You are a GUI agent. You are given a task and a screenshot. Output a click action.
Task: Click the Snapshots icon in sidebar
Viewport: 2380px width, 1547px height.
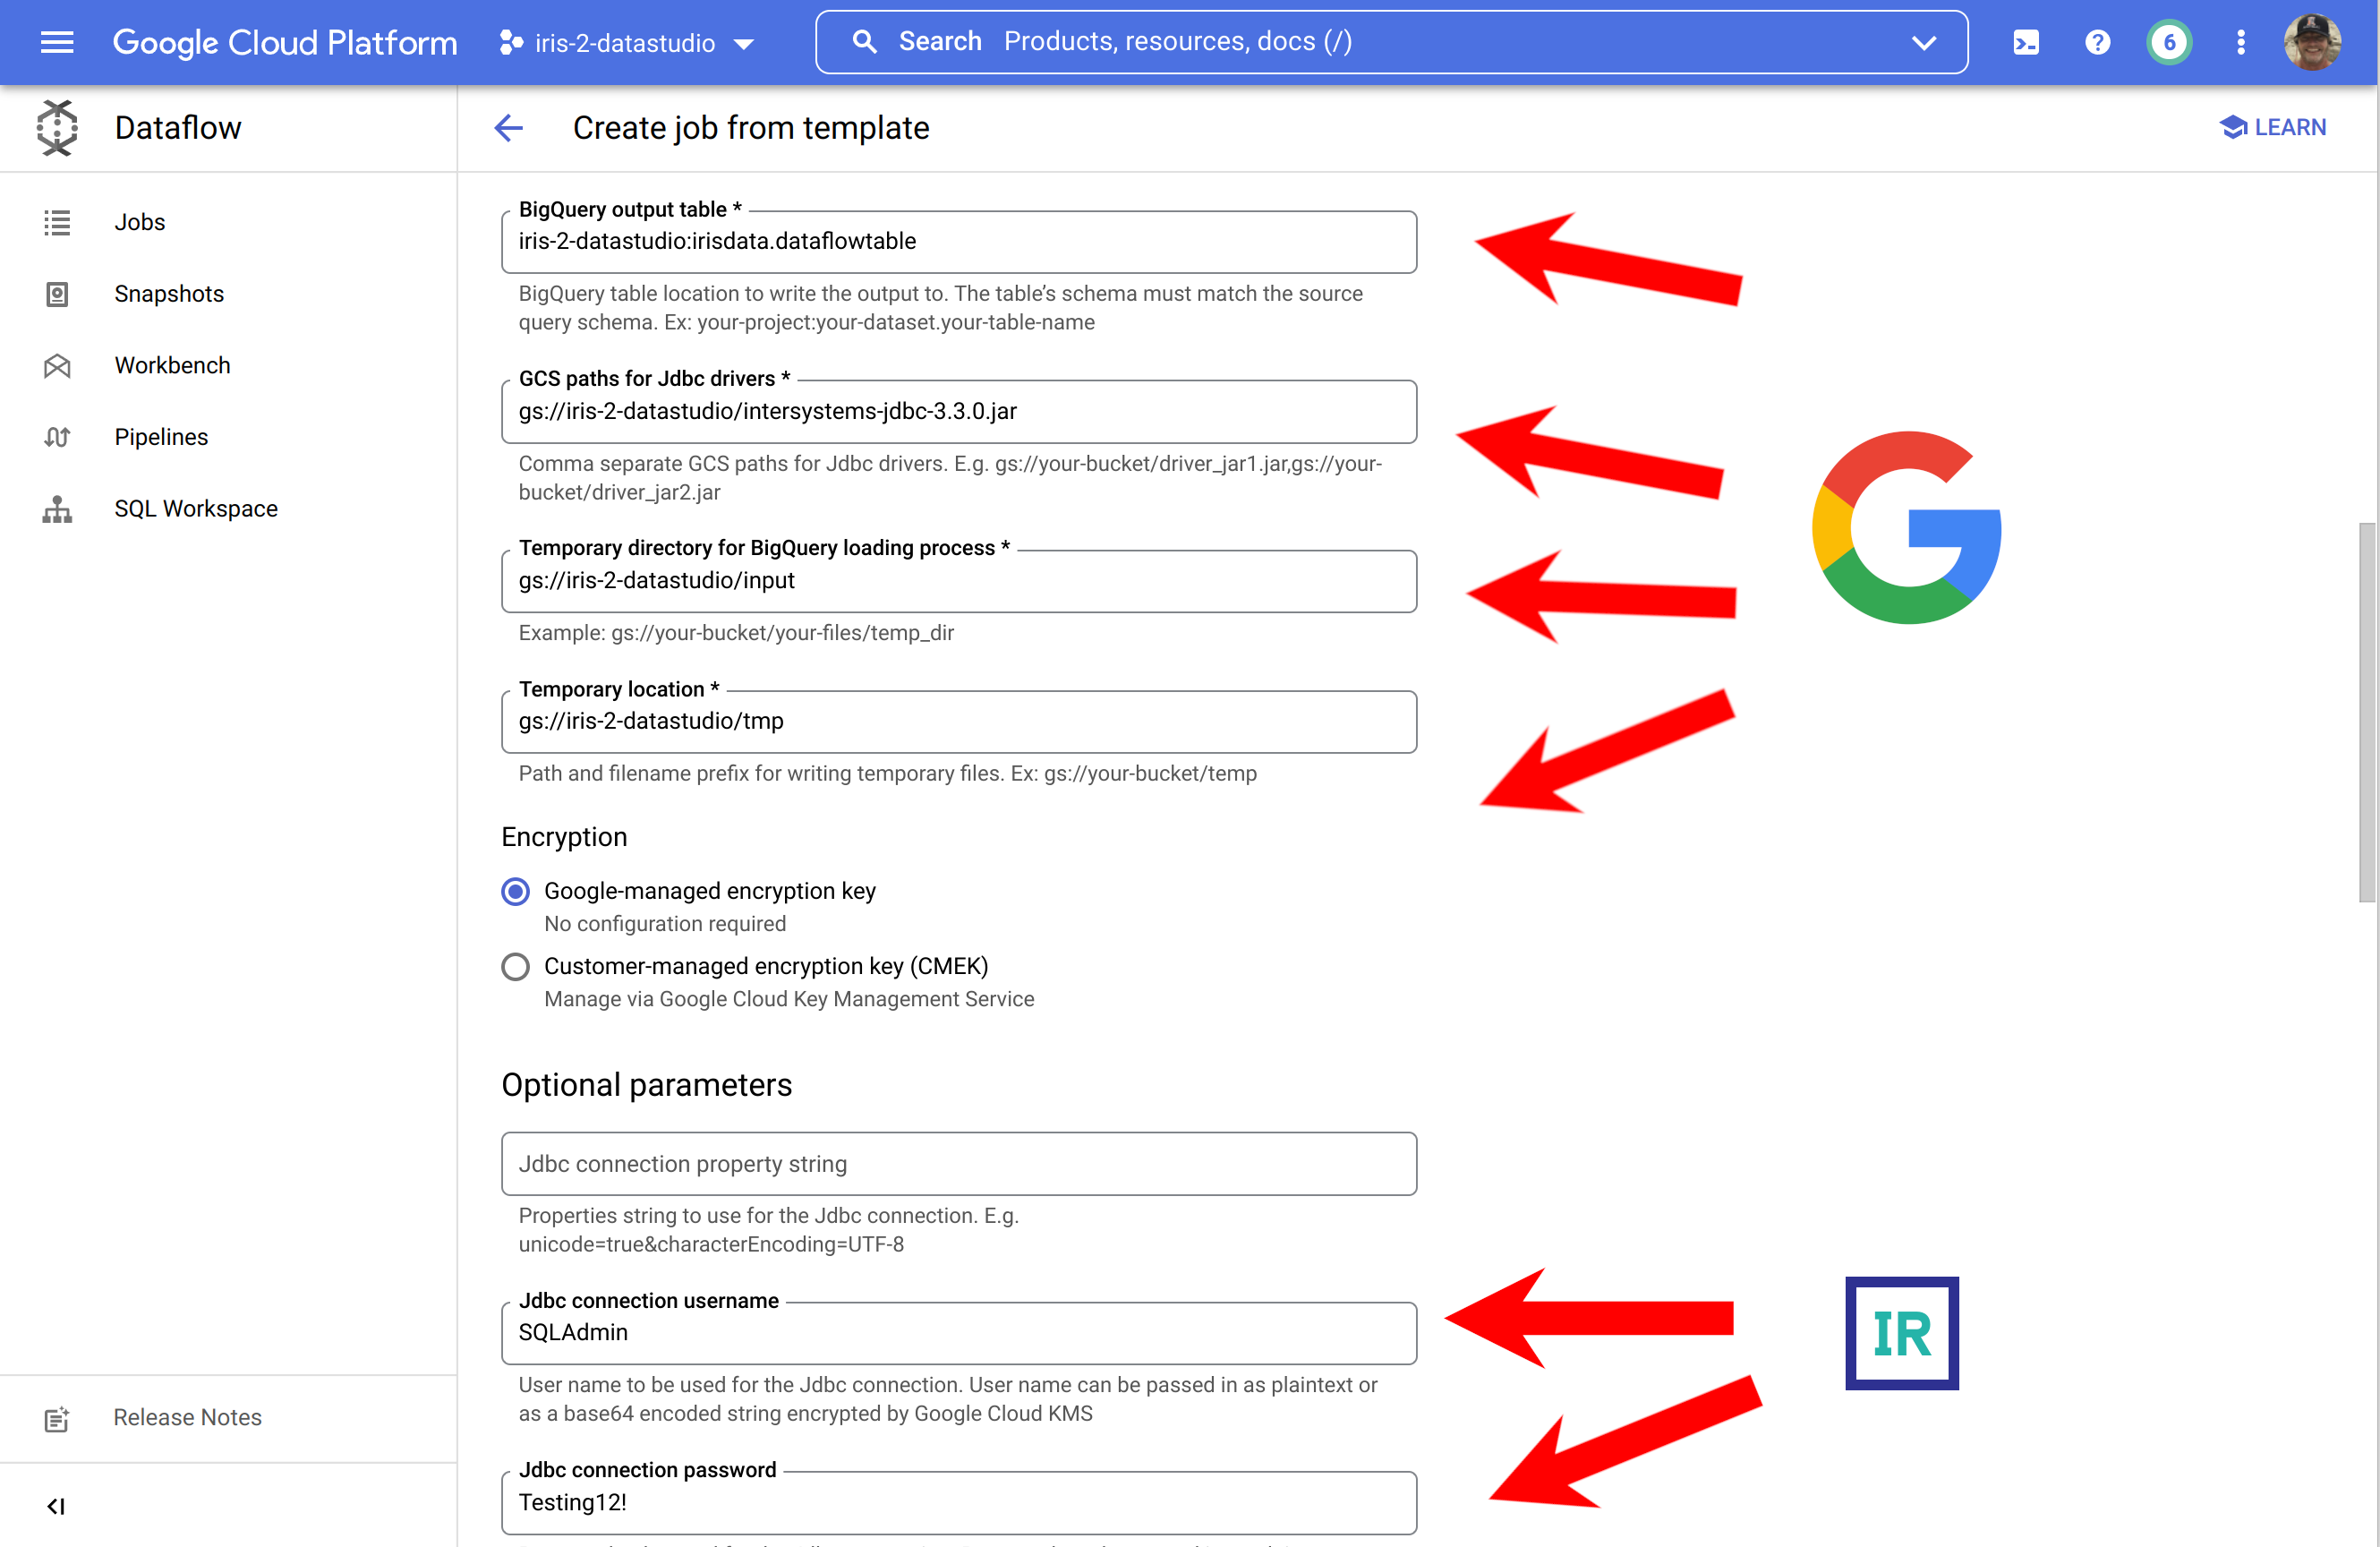(x=57, y=294)
